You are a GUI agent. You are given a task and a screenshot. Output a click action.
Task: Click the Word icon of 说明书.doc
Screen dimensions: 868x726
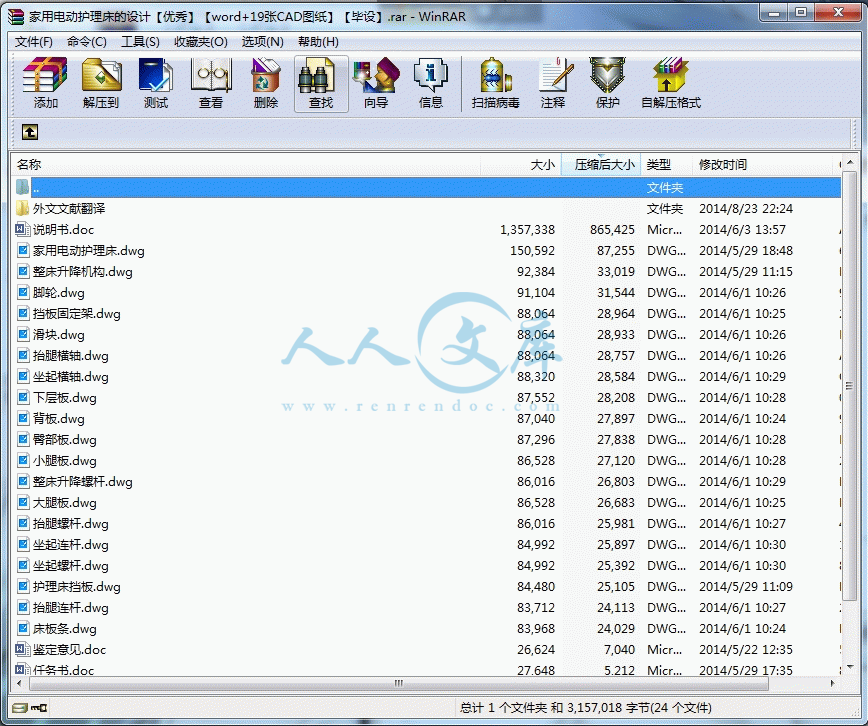[22, 229]
